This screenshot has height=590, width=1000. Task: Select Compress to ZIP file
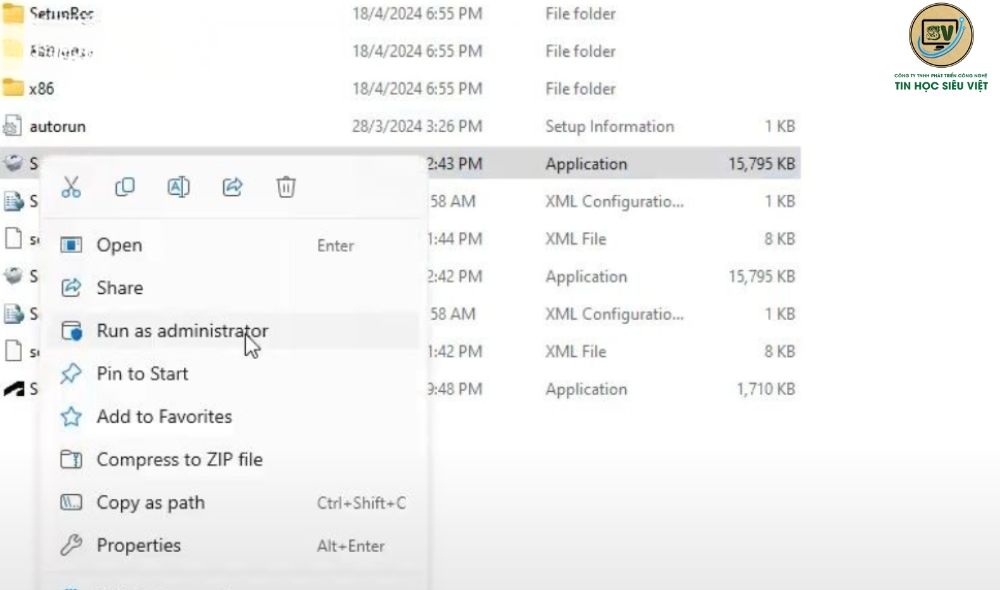[233, 459]
